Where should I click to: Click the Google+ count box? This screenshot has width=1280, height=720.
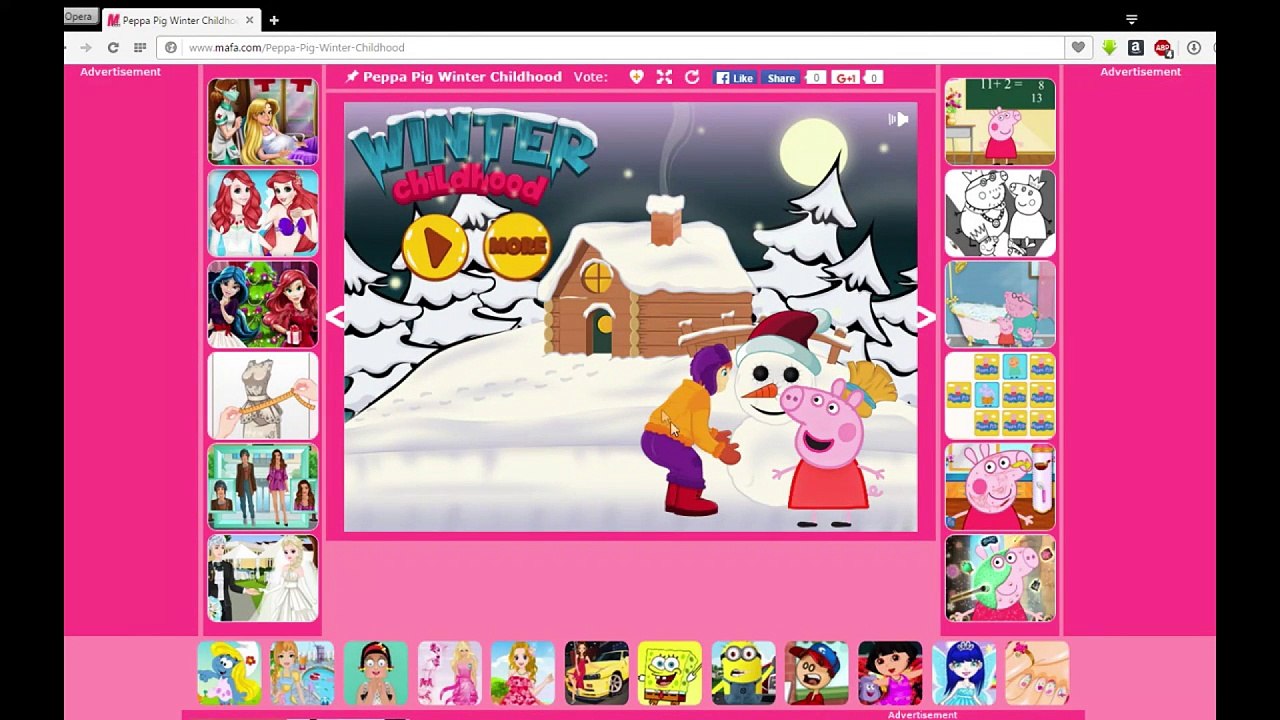pyautogui.click(x=874, y=78)
